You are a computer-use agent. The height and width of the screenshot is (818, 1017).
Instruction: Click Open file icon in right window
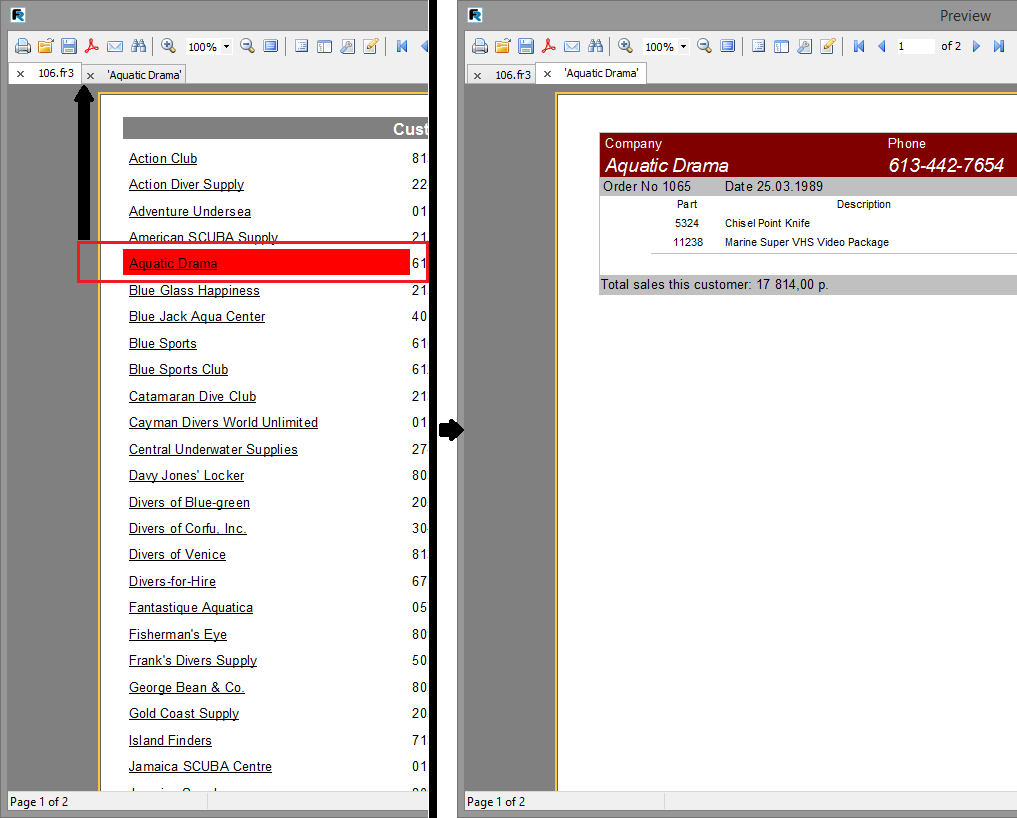(503, 46)
